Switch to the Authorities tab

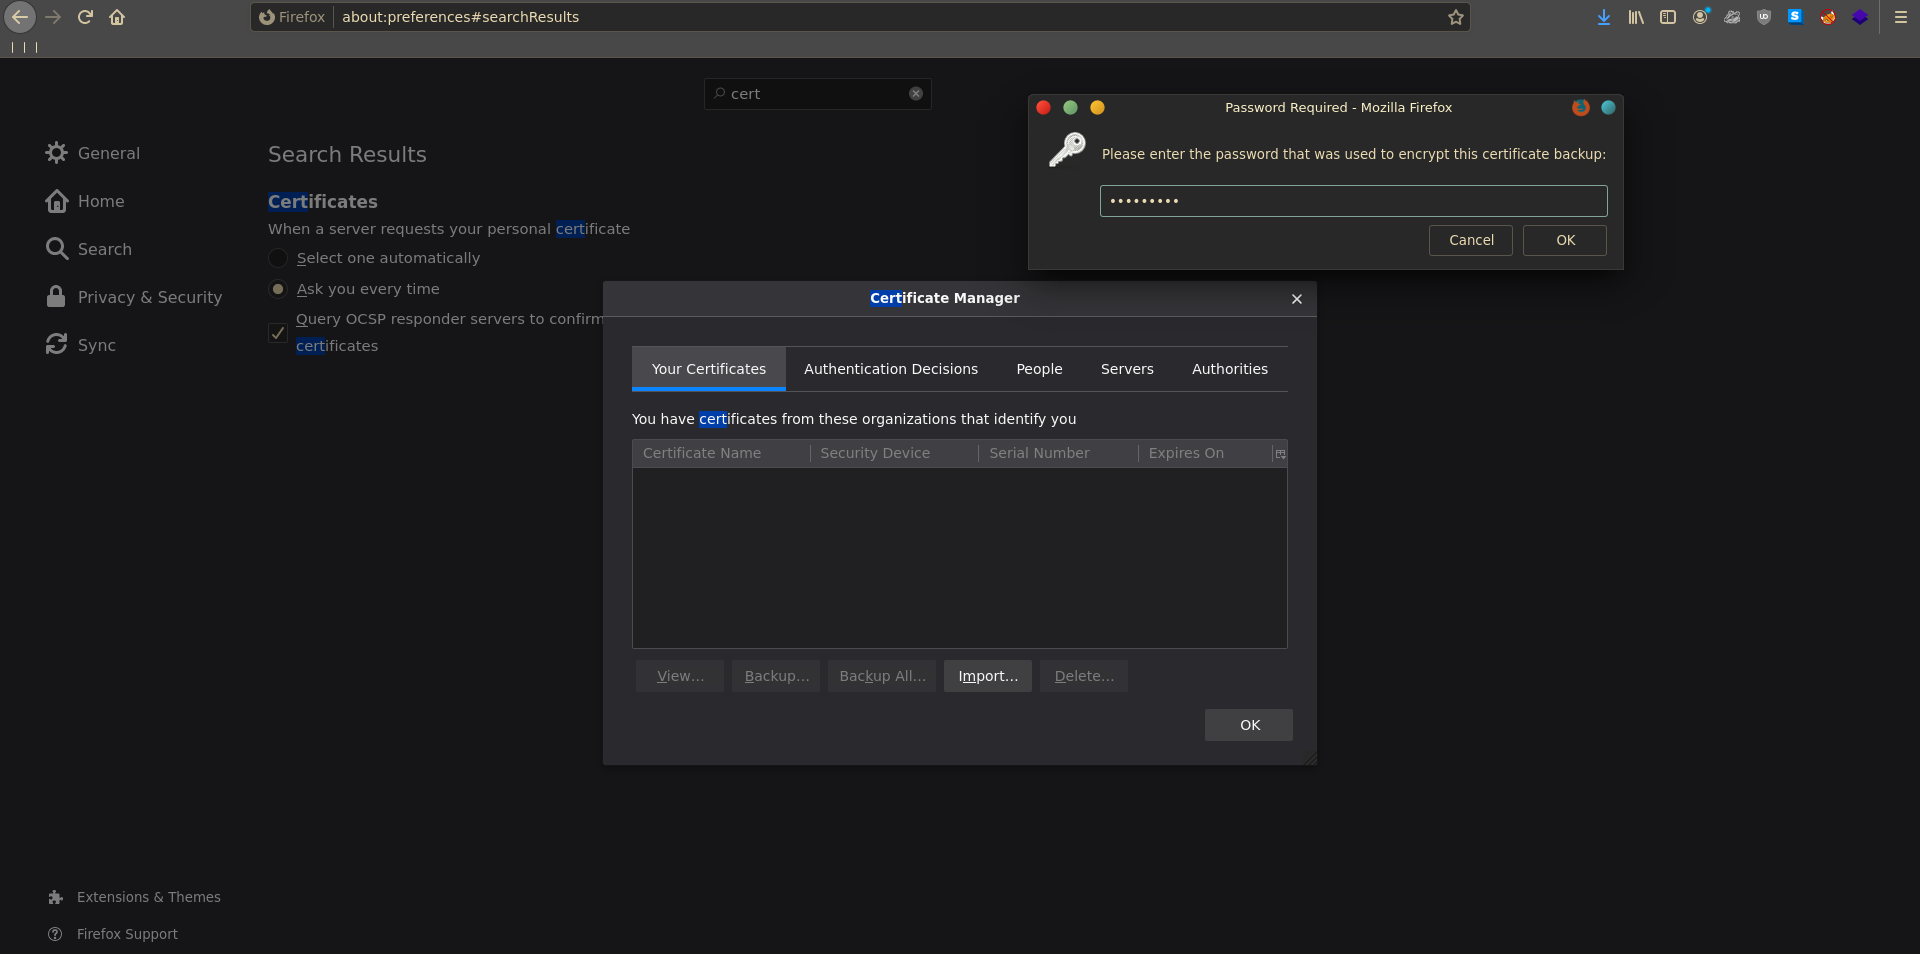click(x=1229, y=369)
